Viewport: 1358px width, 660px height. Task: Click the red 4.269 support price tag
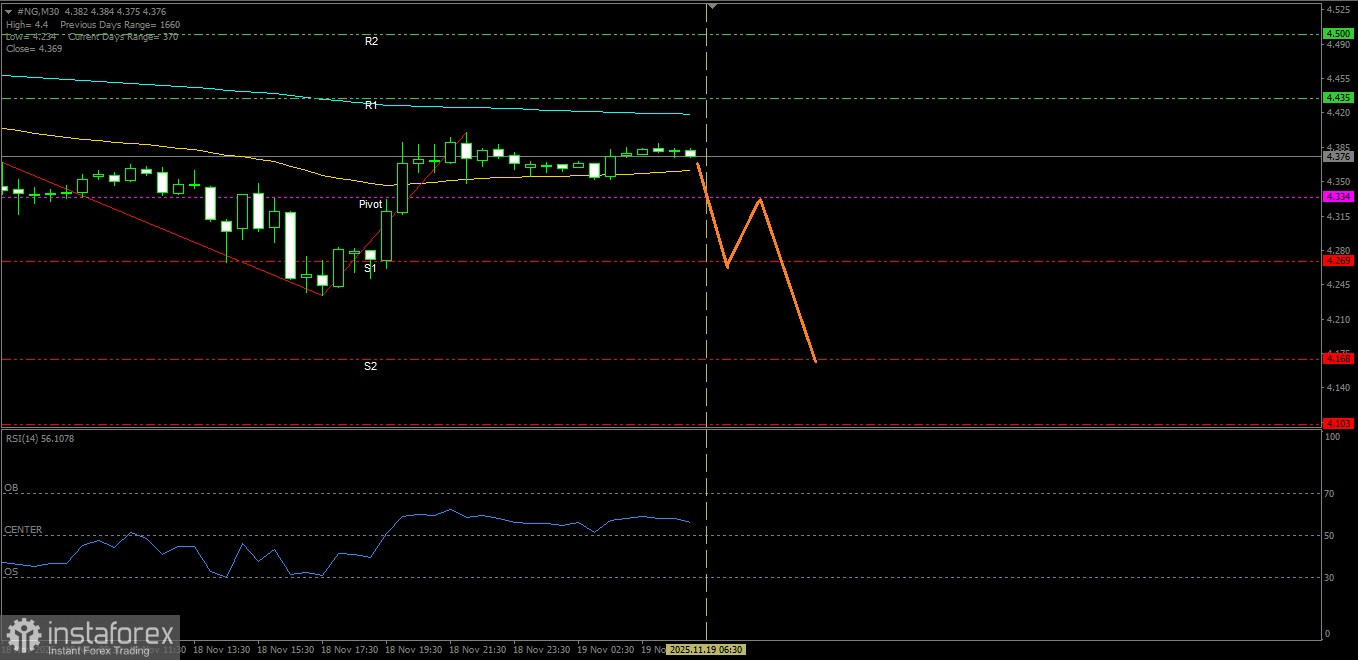coord(1336,260)
